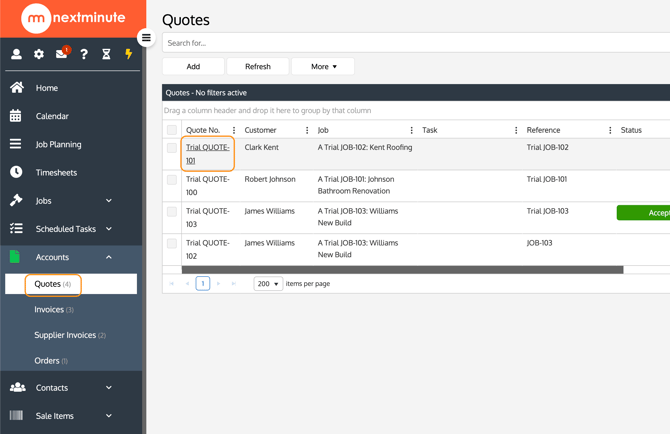Select the Trial QUOTE-101 row checkbox
Screen dimensions: 670x434
click(x=172, y=148)
